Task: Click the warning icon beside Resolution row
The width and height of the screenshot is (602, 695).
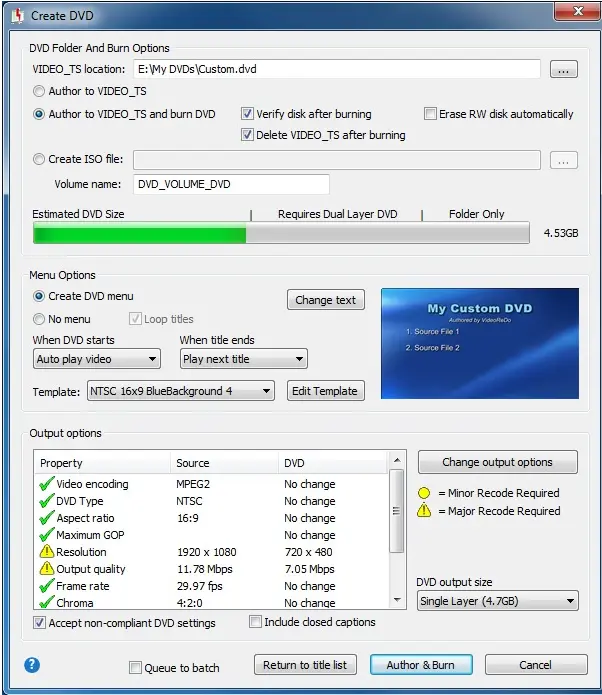Action: point(45,552)
